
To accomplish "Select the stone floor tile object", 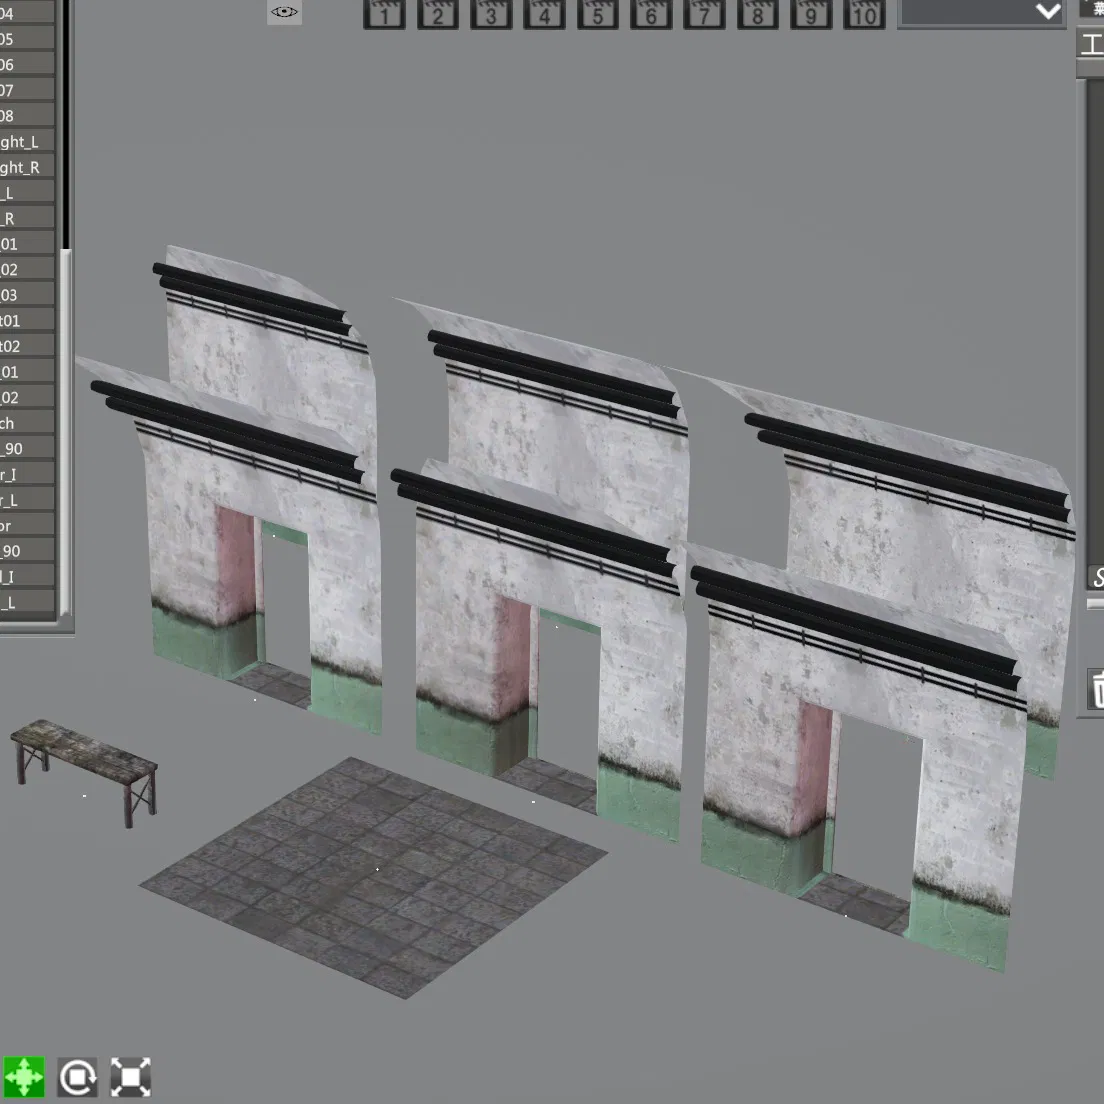I will tap(373, 877).
